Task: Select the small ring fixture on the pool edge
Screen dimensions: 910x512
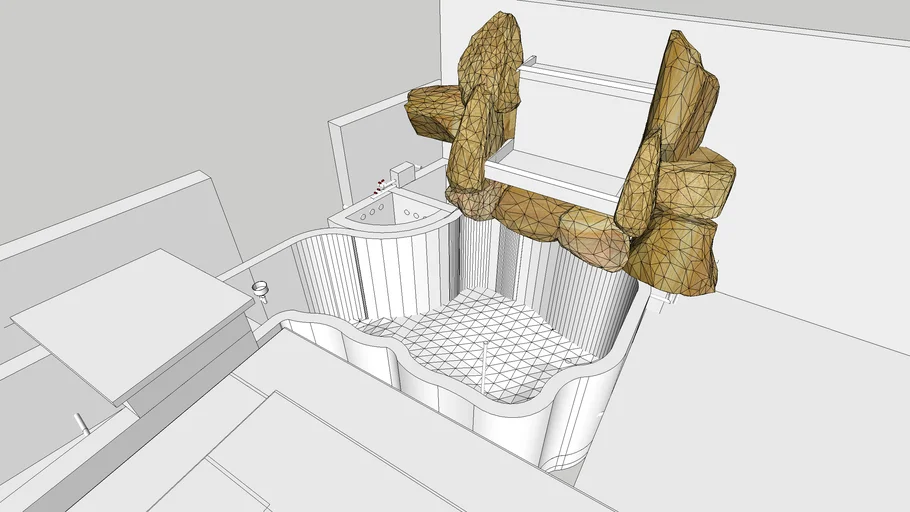Action: (x=261, y=289)
